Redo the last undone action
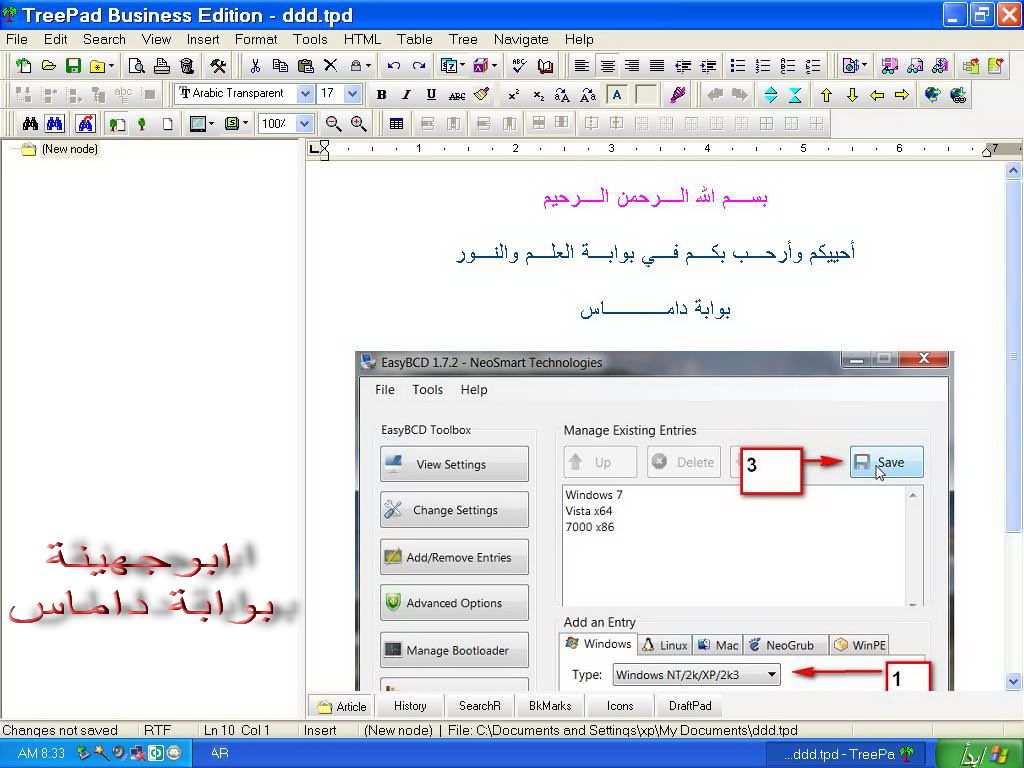This screenshot has width=1024, height=768. coord(419,65)
